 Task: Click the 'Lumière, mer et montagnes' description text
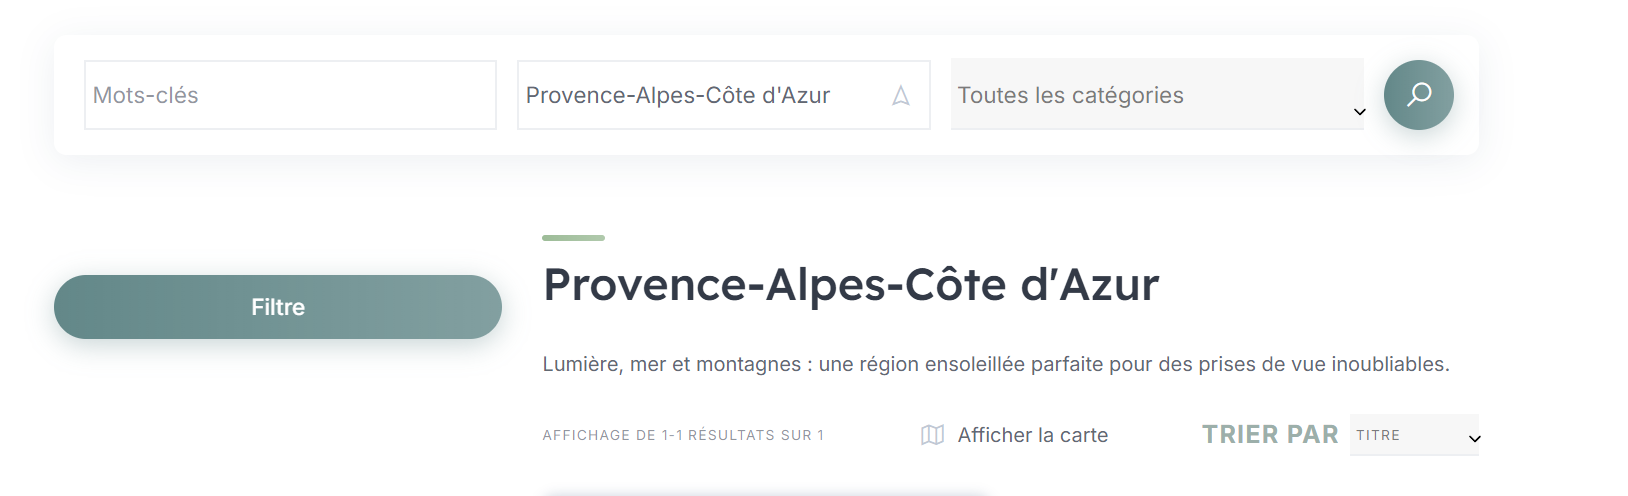[x=996, y=364]
